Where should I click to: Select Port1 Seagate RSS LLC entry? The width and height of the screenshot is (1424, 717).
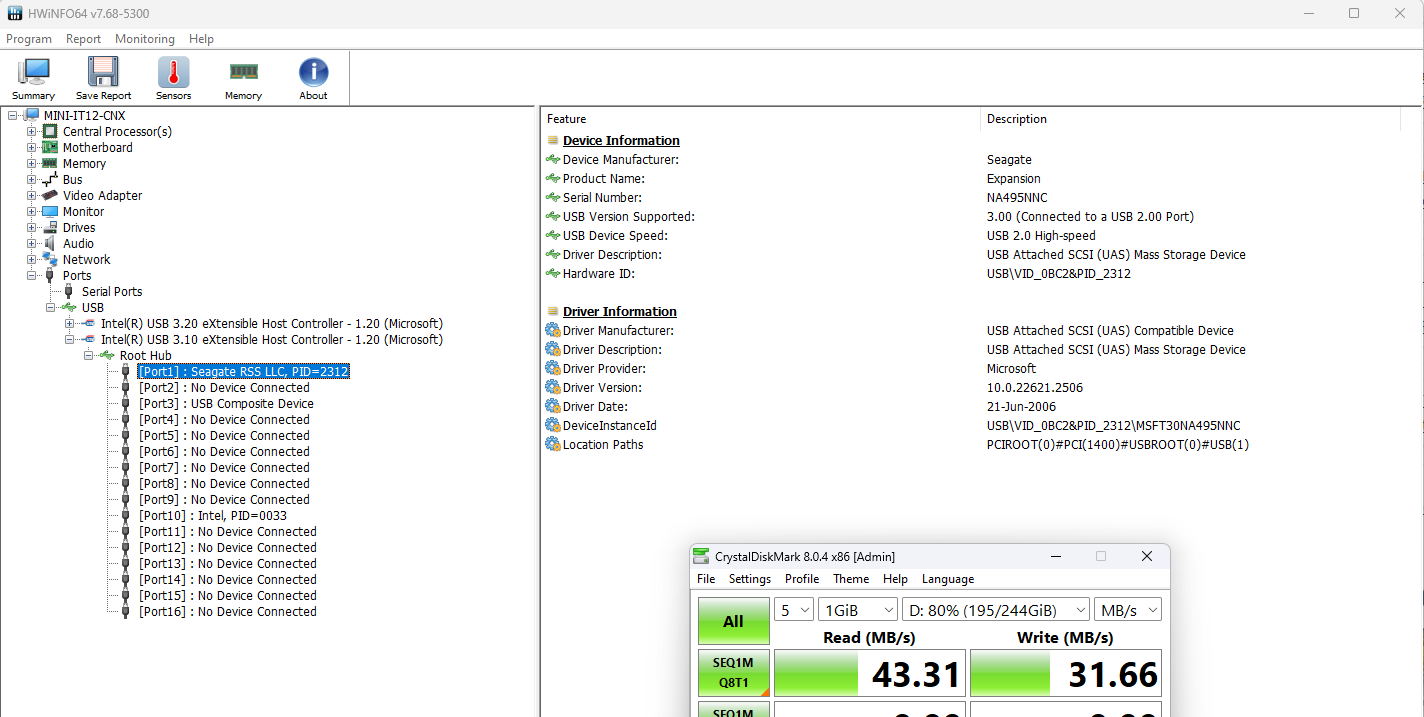pyautogui.click(x=244, y=371)
